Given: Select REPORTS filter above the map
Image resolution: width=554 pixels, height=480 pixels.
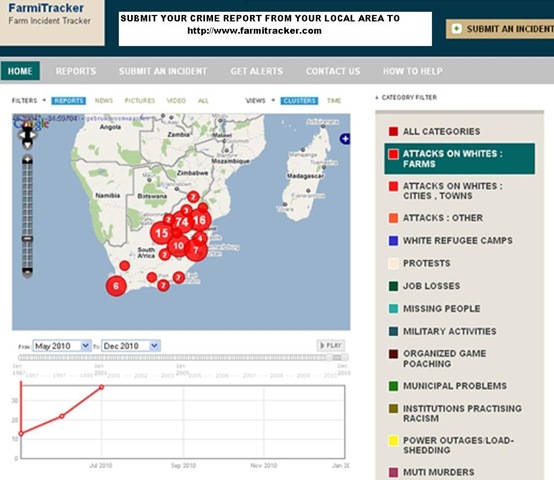Looking at the screenshot, I should 69,101.
